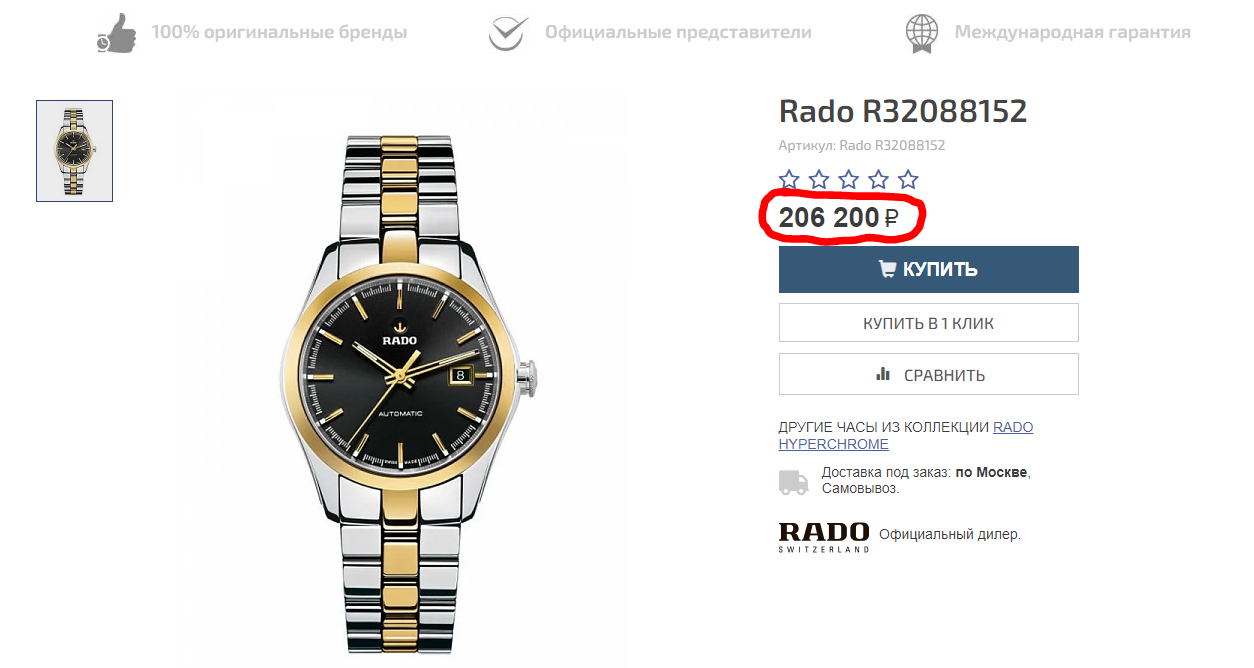The image size is (1254, 668).
Task: Rate the watch two stars
Action: pos(819,180)
